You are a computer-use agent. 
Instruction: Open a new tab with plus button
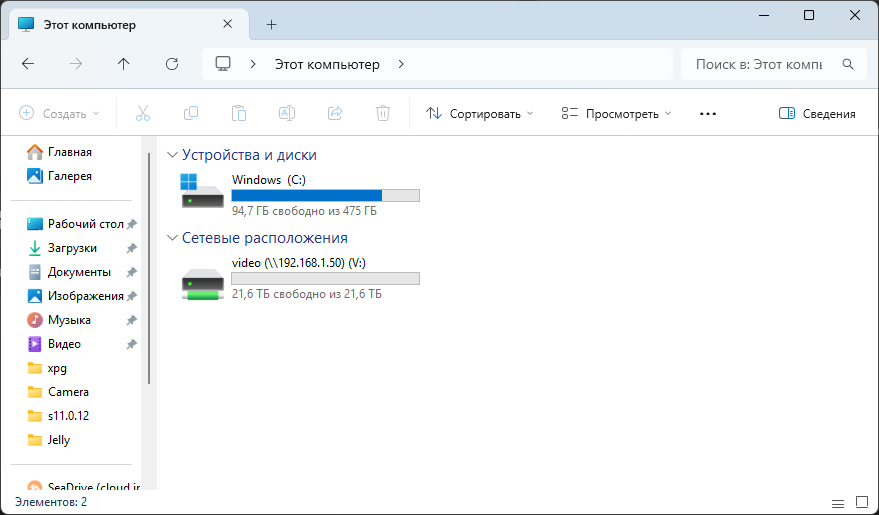[271, 24]
